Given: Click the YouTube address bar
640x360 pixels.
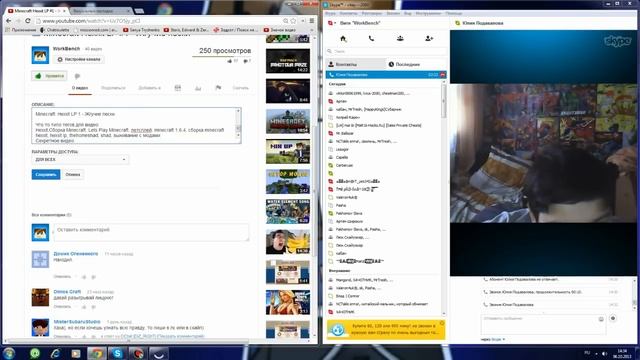Looking at the screenshot, I should (x=159, y=21).
